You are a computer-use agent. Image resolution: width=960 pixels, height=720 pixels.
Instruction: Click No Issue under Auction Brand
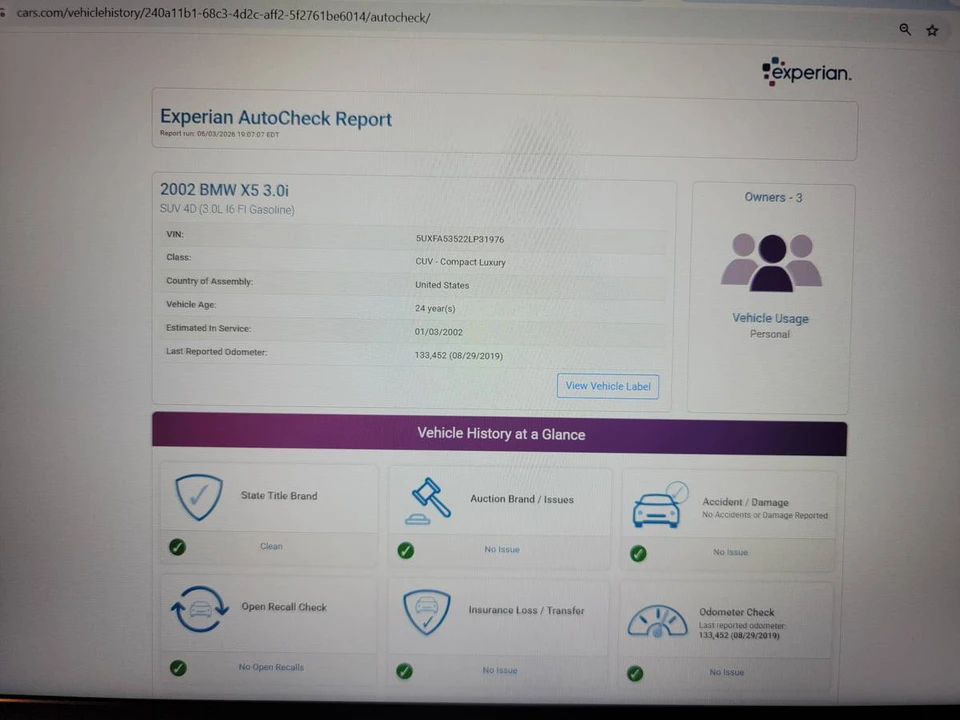point(502,550)
